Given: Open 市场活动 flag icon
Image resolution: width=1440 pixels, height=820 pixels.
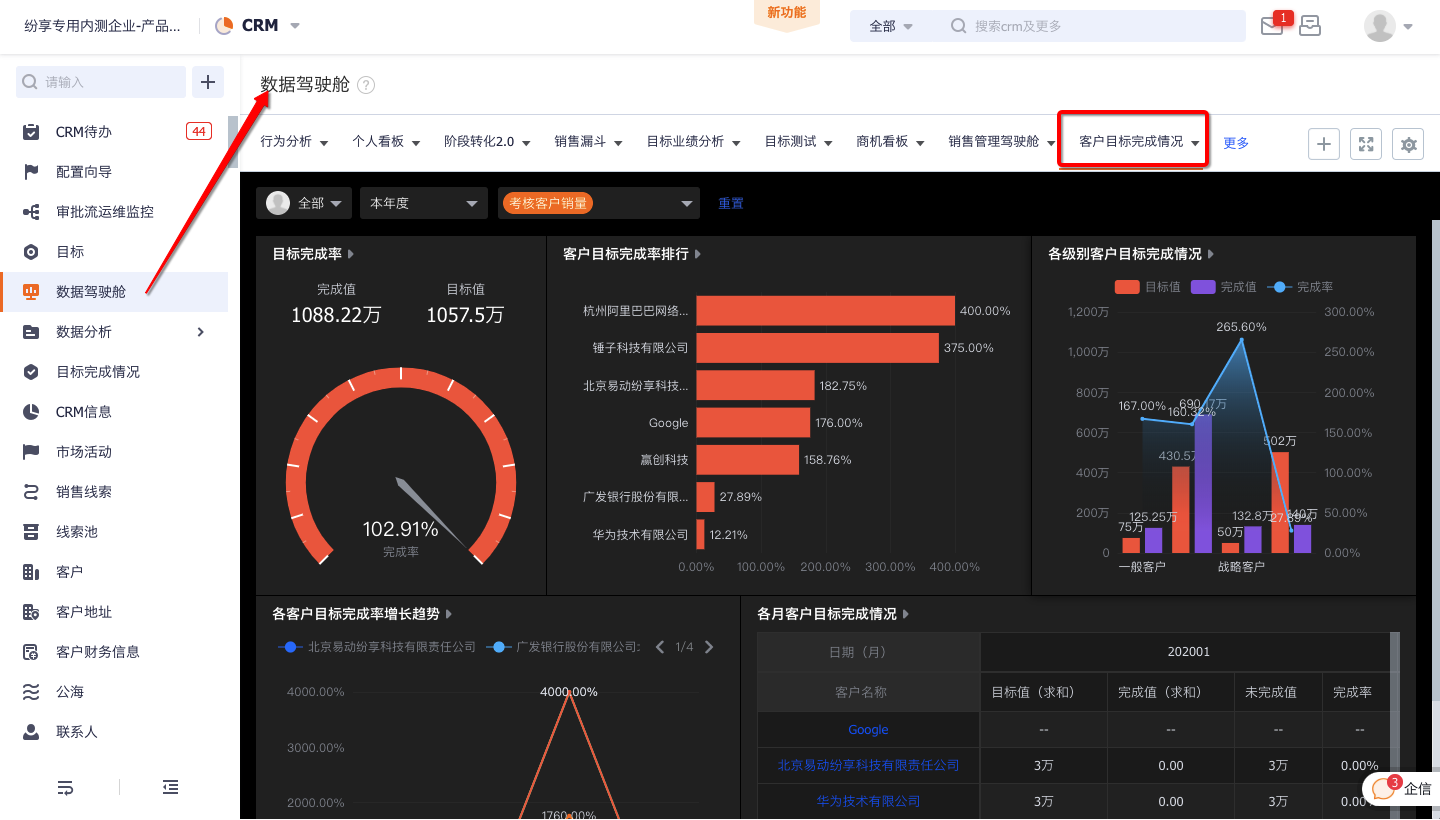Looking at the screenshot, I should coord(31,452).
